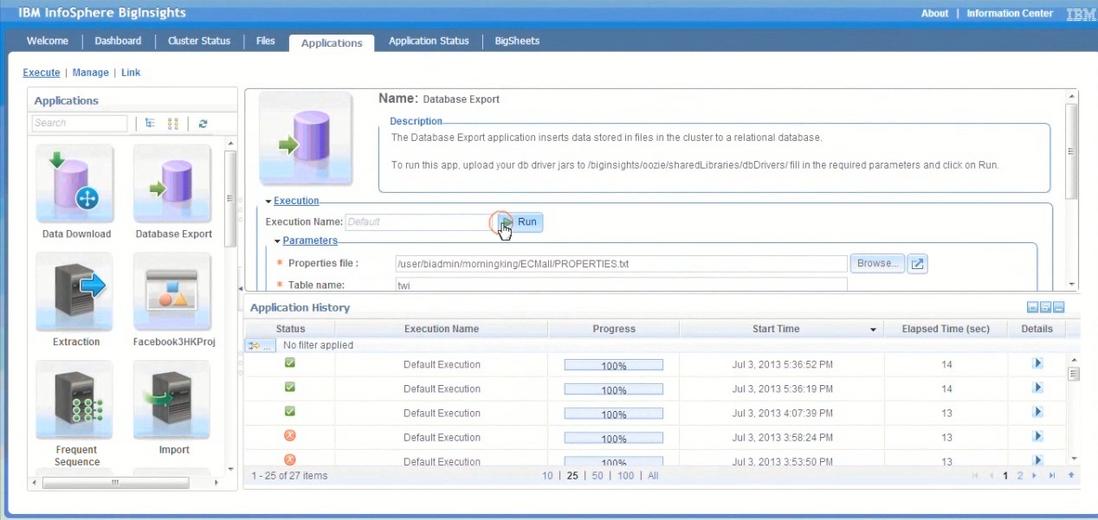This screenshot has height=520, width=1098.
Task: Refresh the applications list
Action: coord(202,123)
